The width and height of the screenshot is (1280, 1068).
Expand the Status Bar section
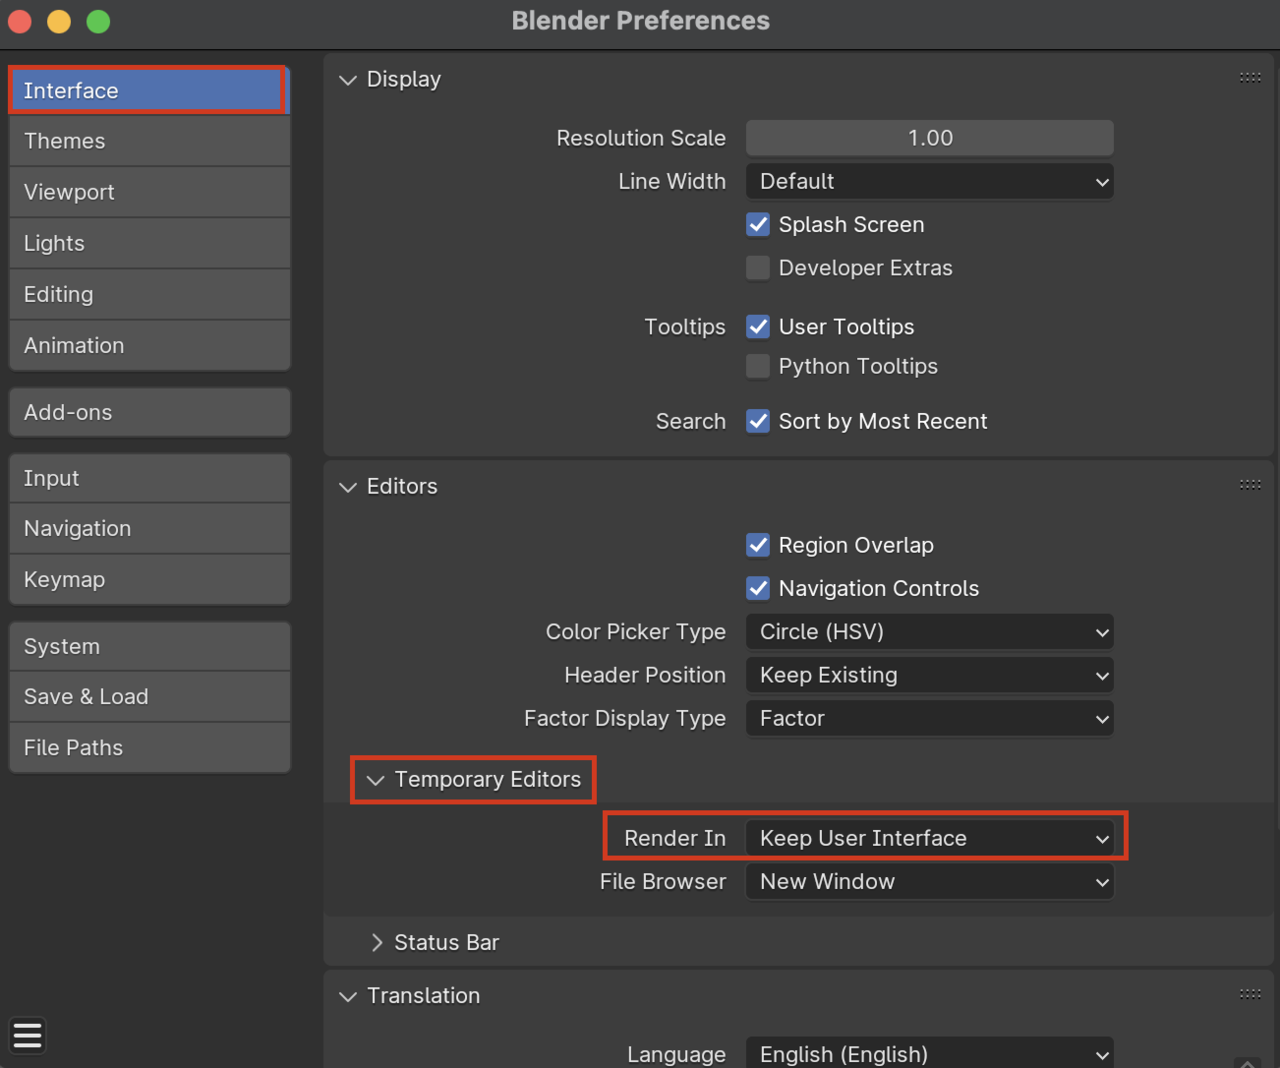click(x=377, y=942)
